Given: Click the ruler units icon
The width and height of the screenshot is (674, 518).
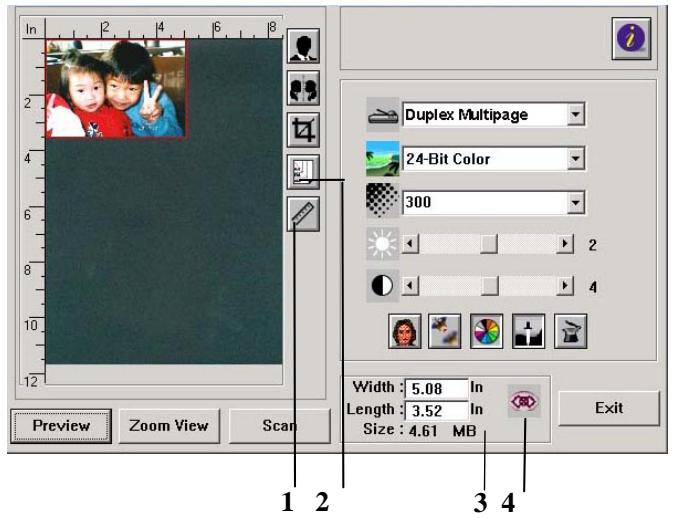Looking at the screenshot, I should click(303, 214).
